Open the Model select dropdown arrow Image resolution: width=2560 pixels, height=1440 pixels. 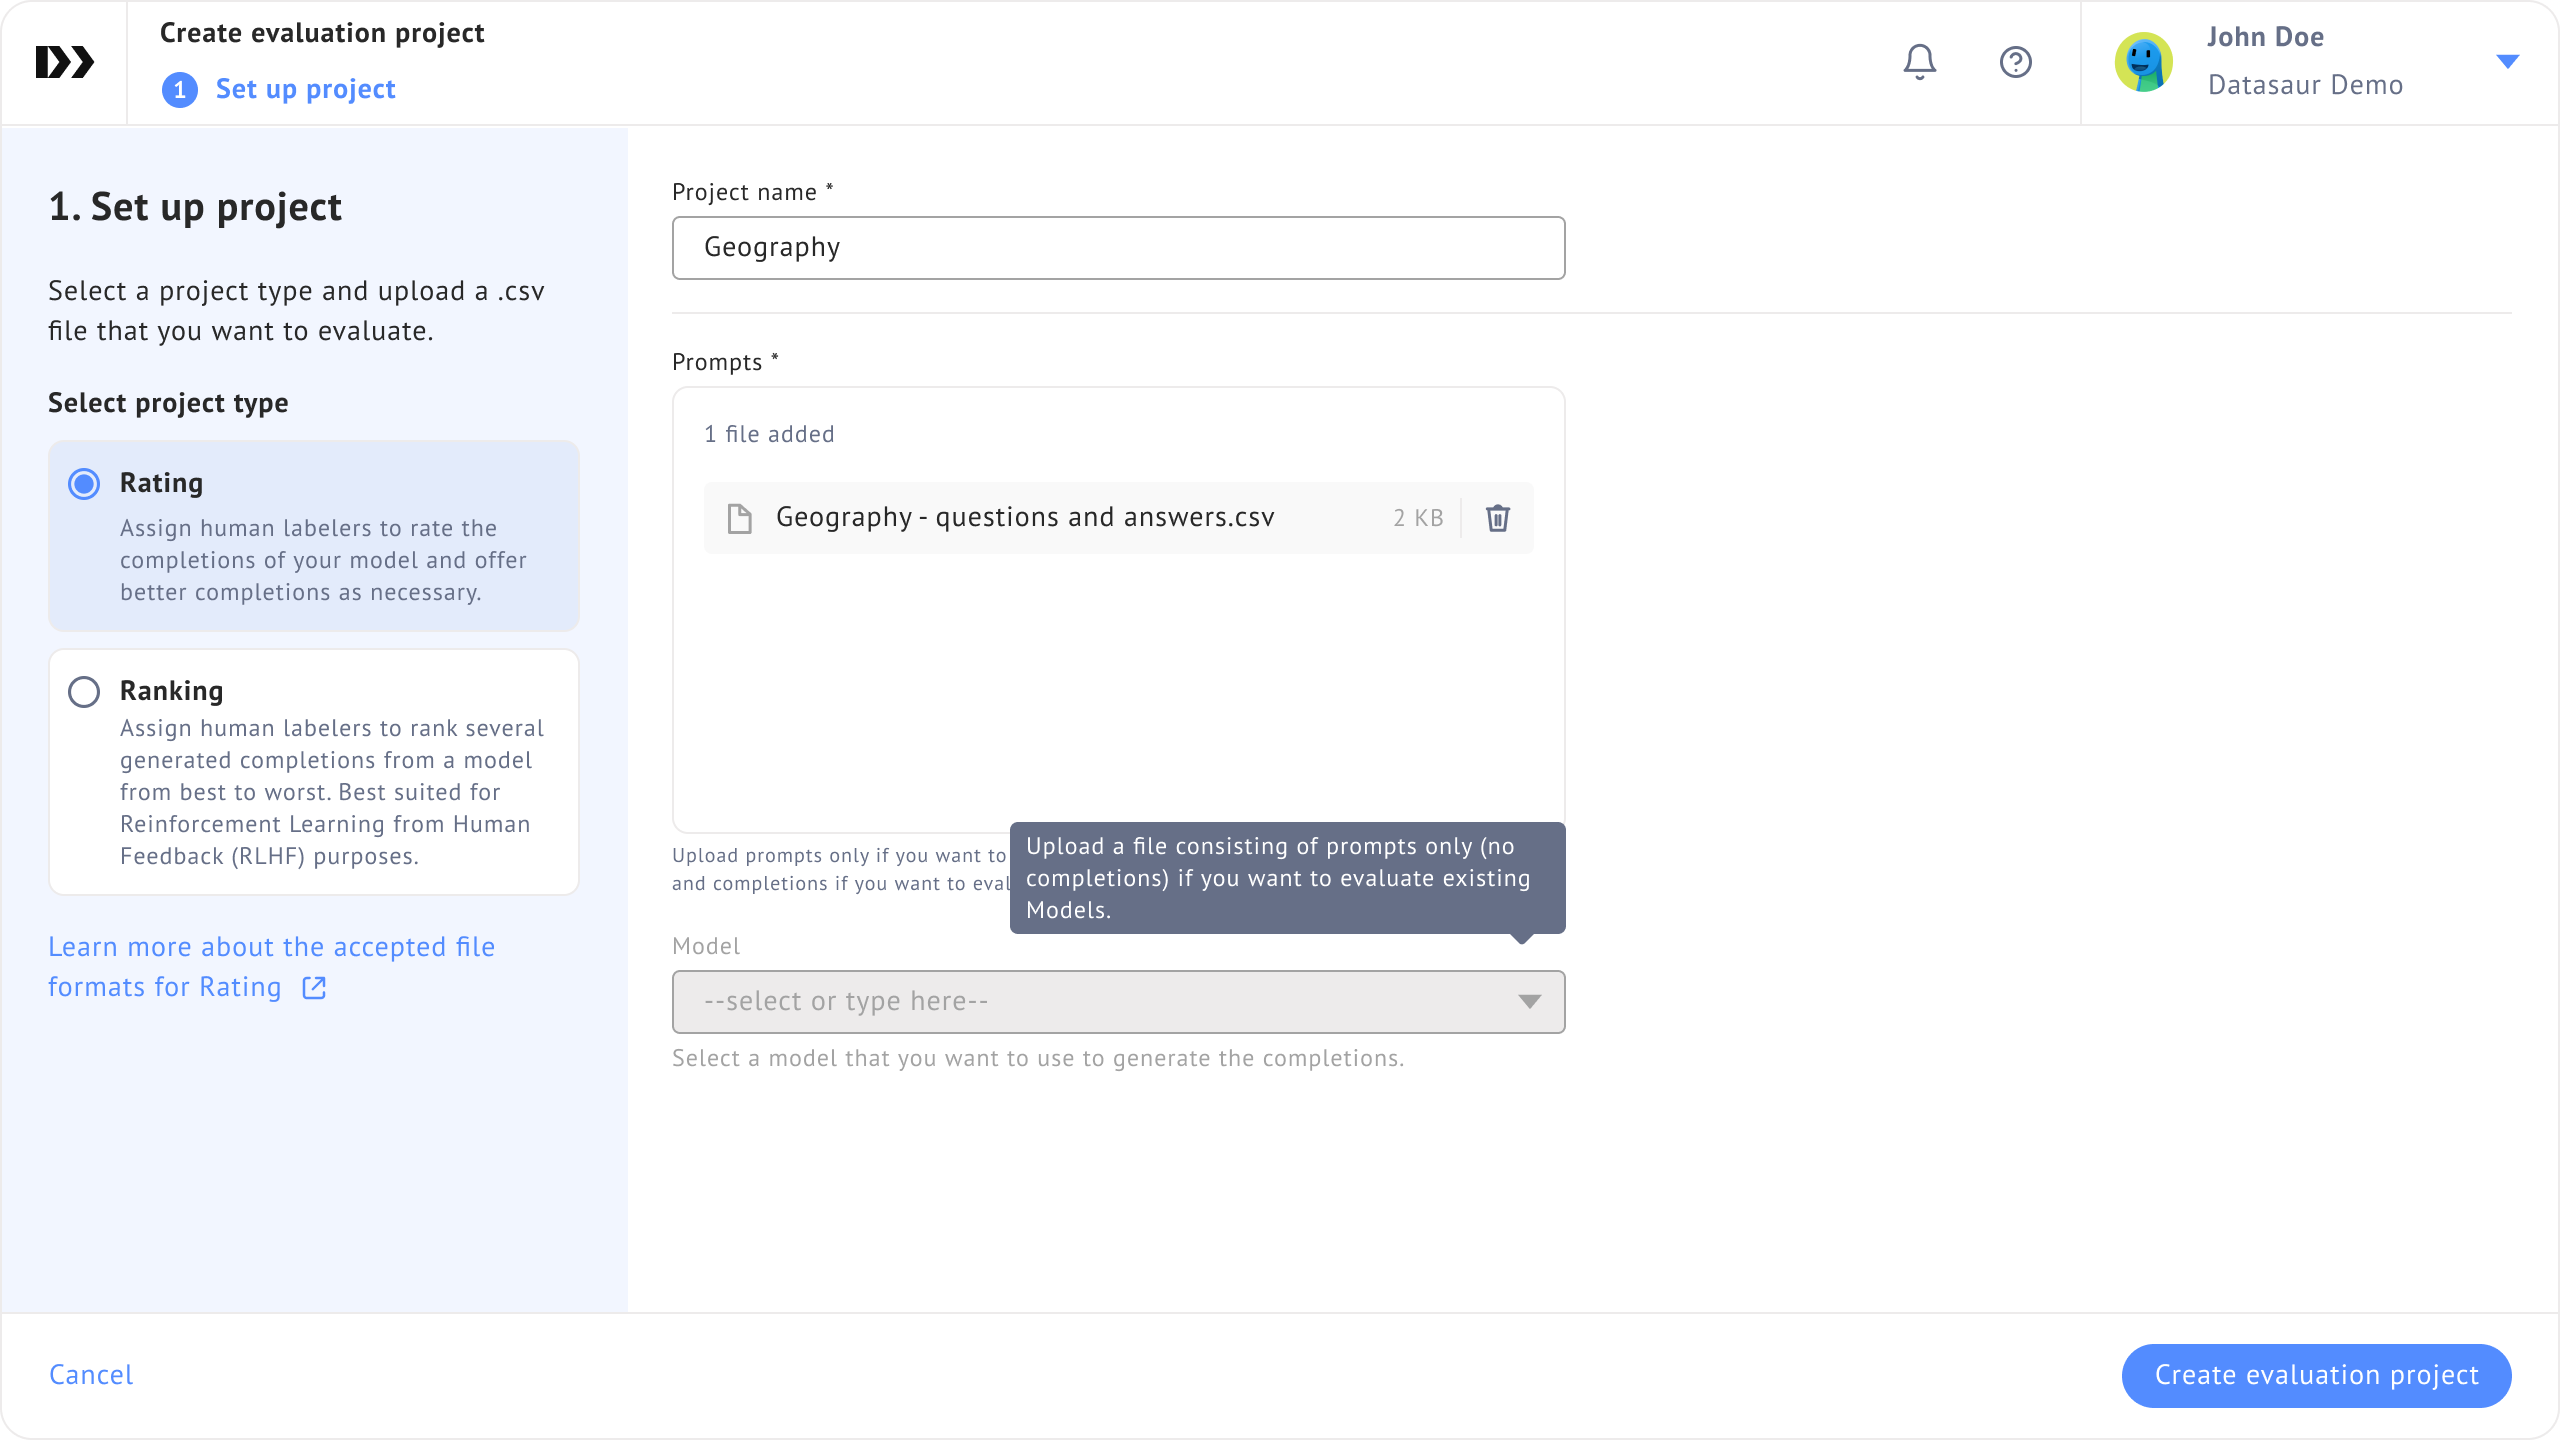(x=1529, y=1002)
